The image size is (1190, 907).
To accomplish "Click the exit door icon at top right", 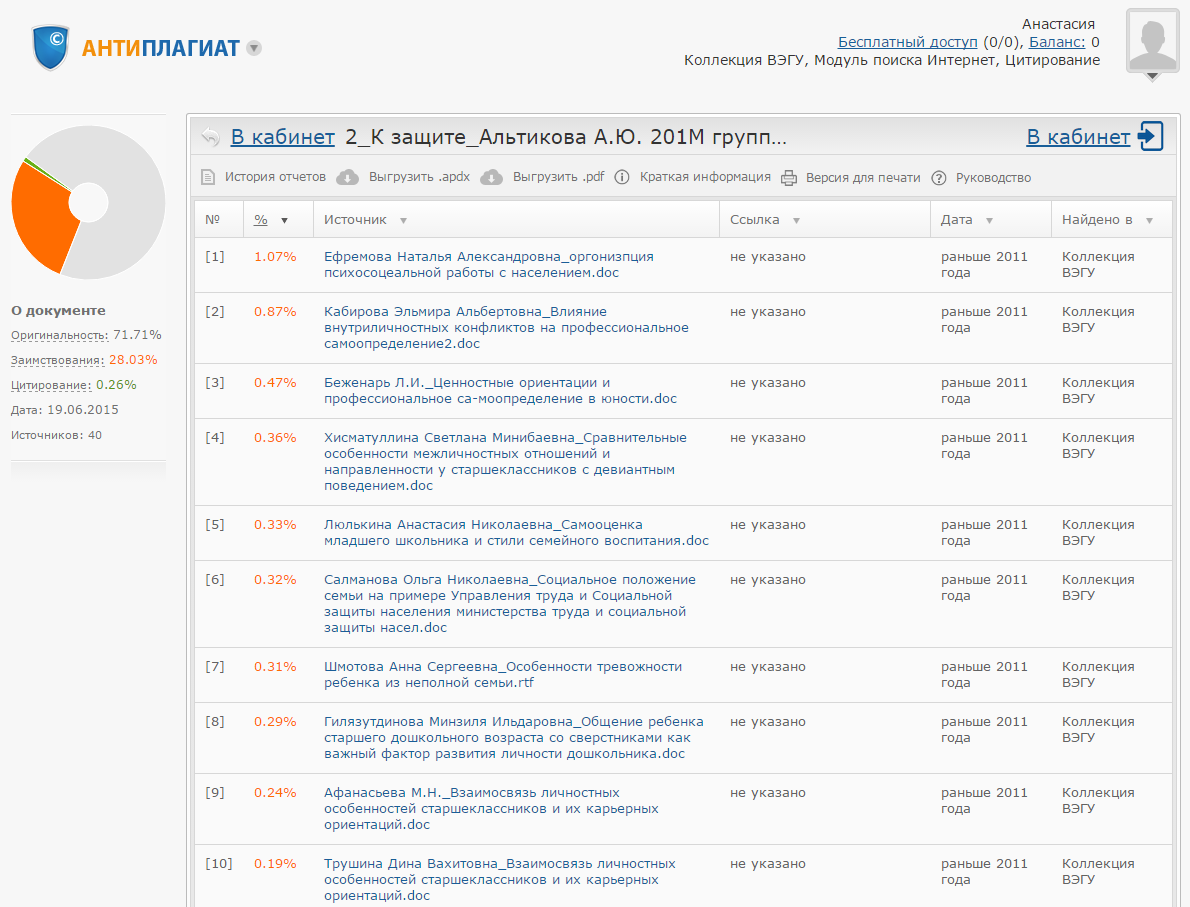I will (x=1151, y=137).
